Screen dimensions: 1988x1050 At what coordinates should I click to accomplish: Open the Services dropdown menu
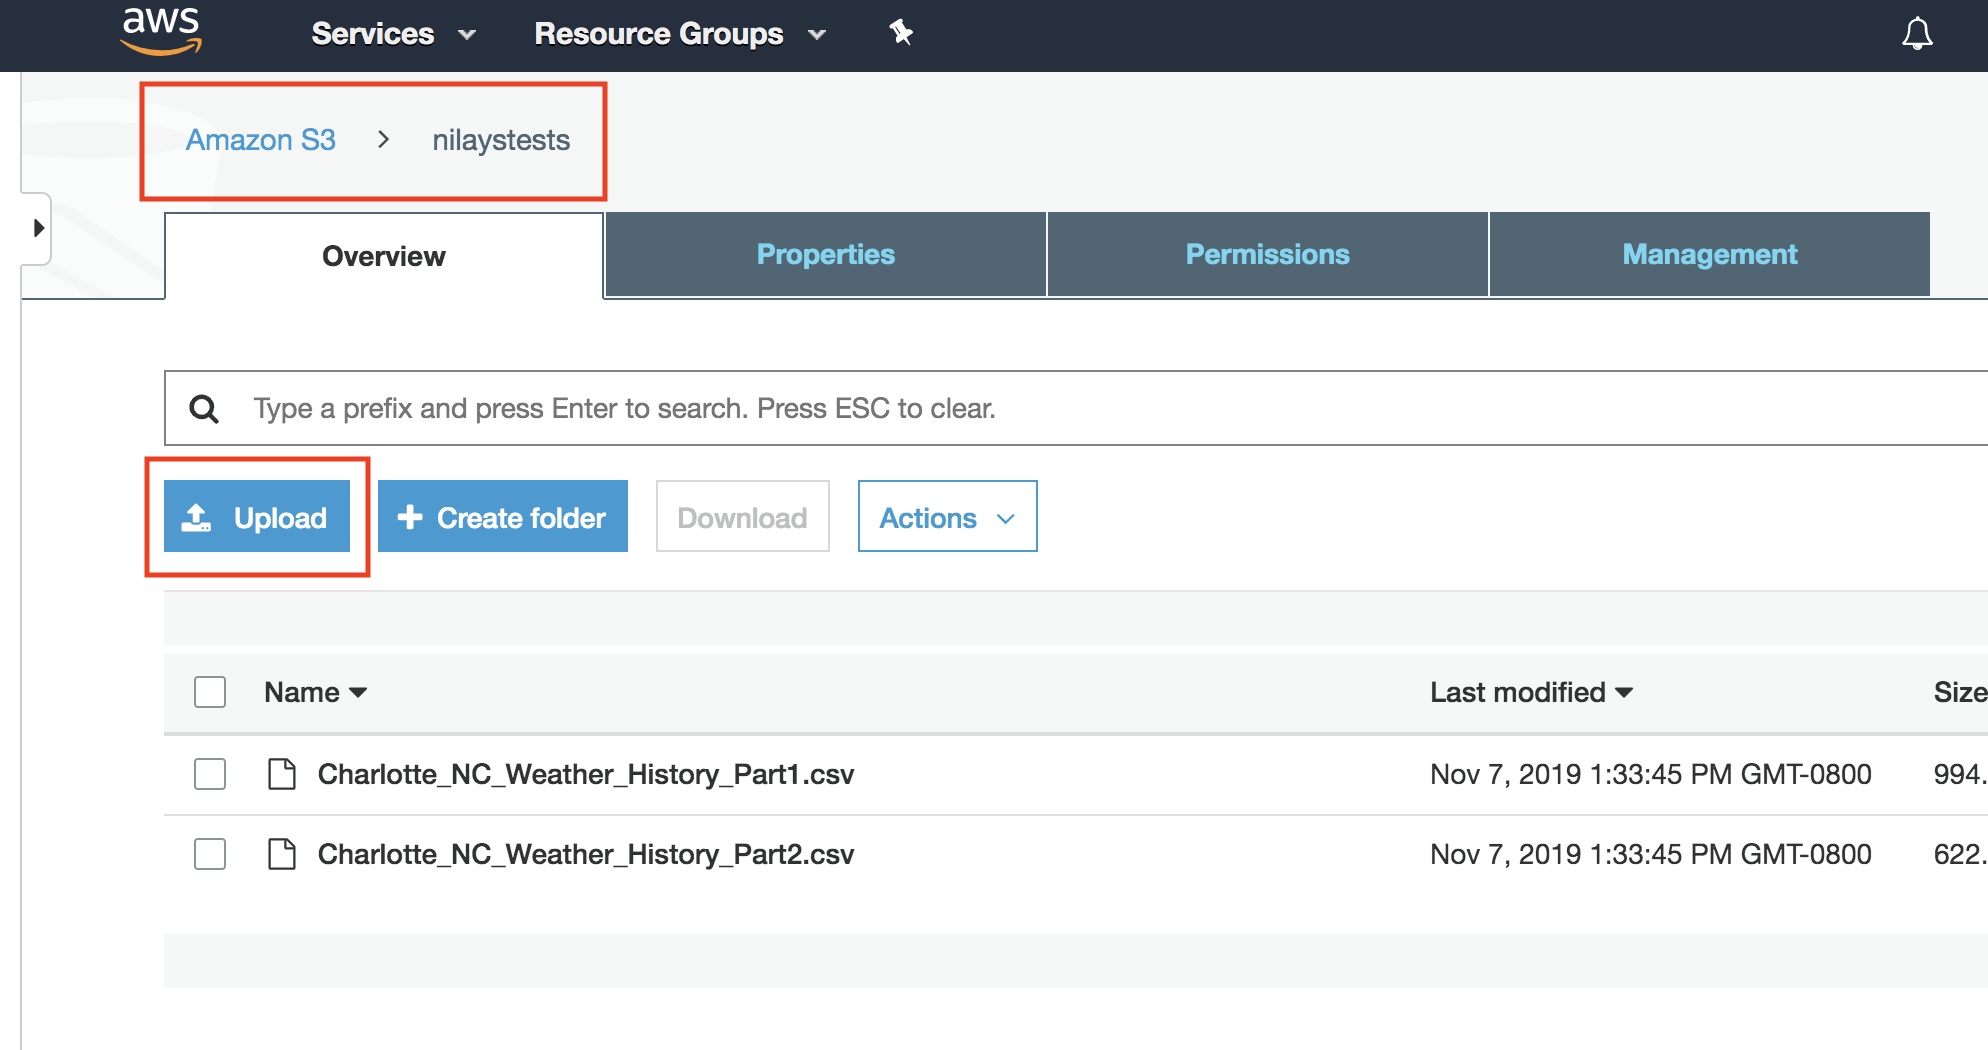393,34
